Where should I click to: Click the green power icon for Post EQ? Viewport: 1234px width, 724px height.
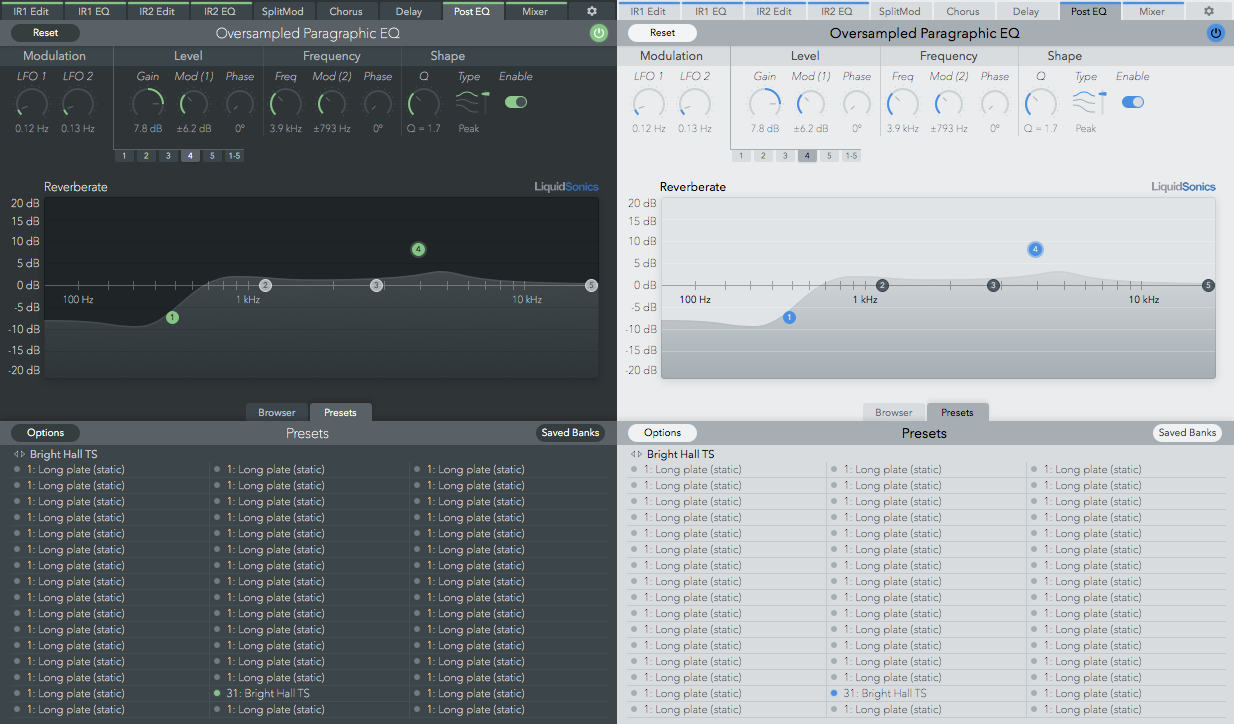point(598,33)
